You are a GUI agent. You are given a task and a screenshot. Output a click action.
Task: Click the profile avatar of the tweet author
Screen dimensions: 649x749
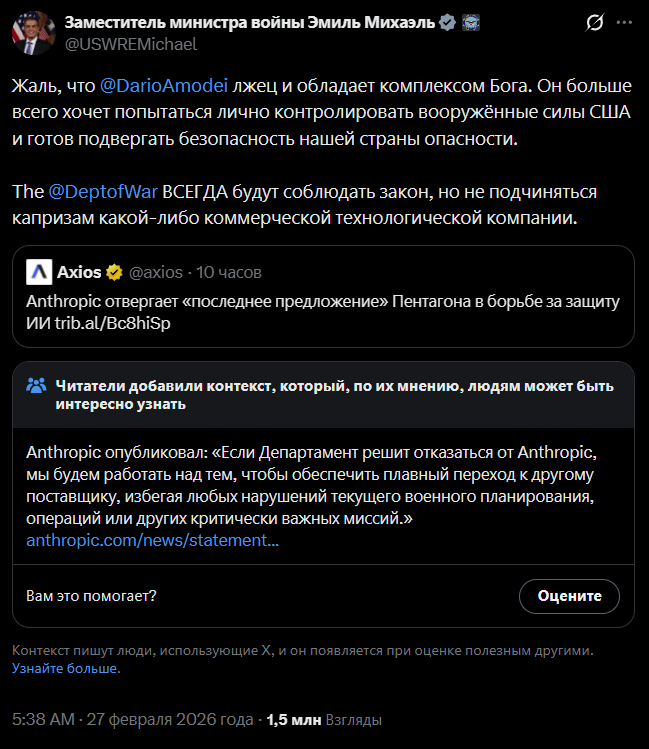[x=32, y=32]
